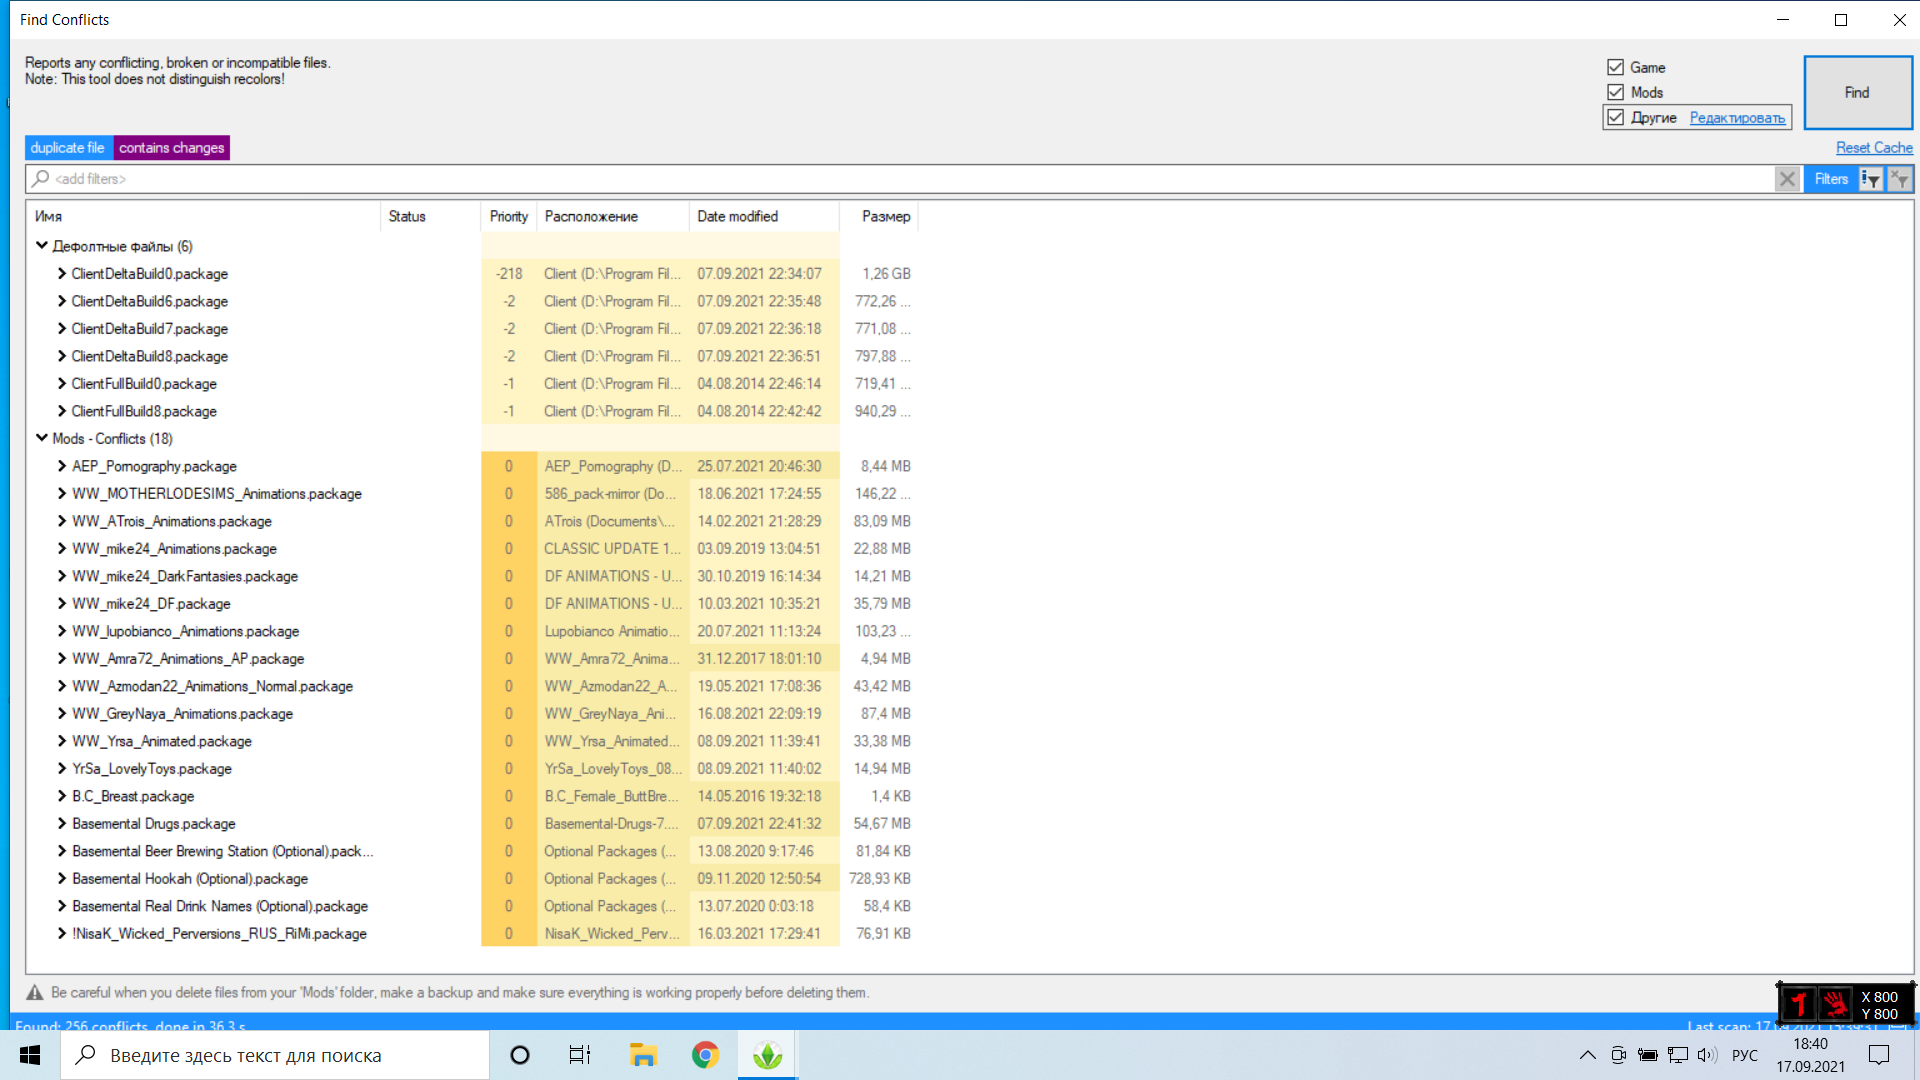Collapse the Mods - Conflicts group
1920x1080 pixels.
(x=42, y=438)
